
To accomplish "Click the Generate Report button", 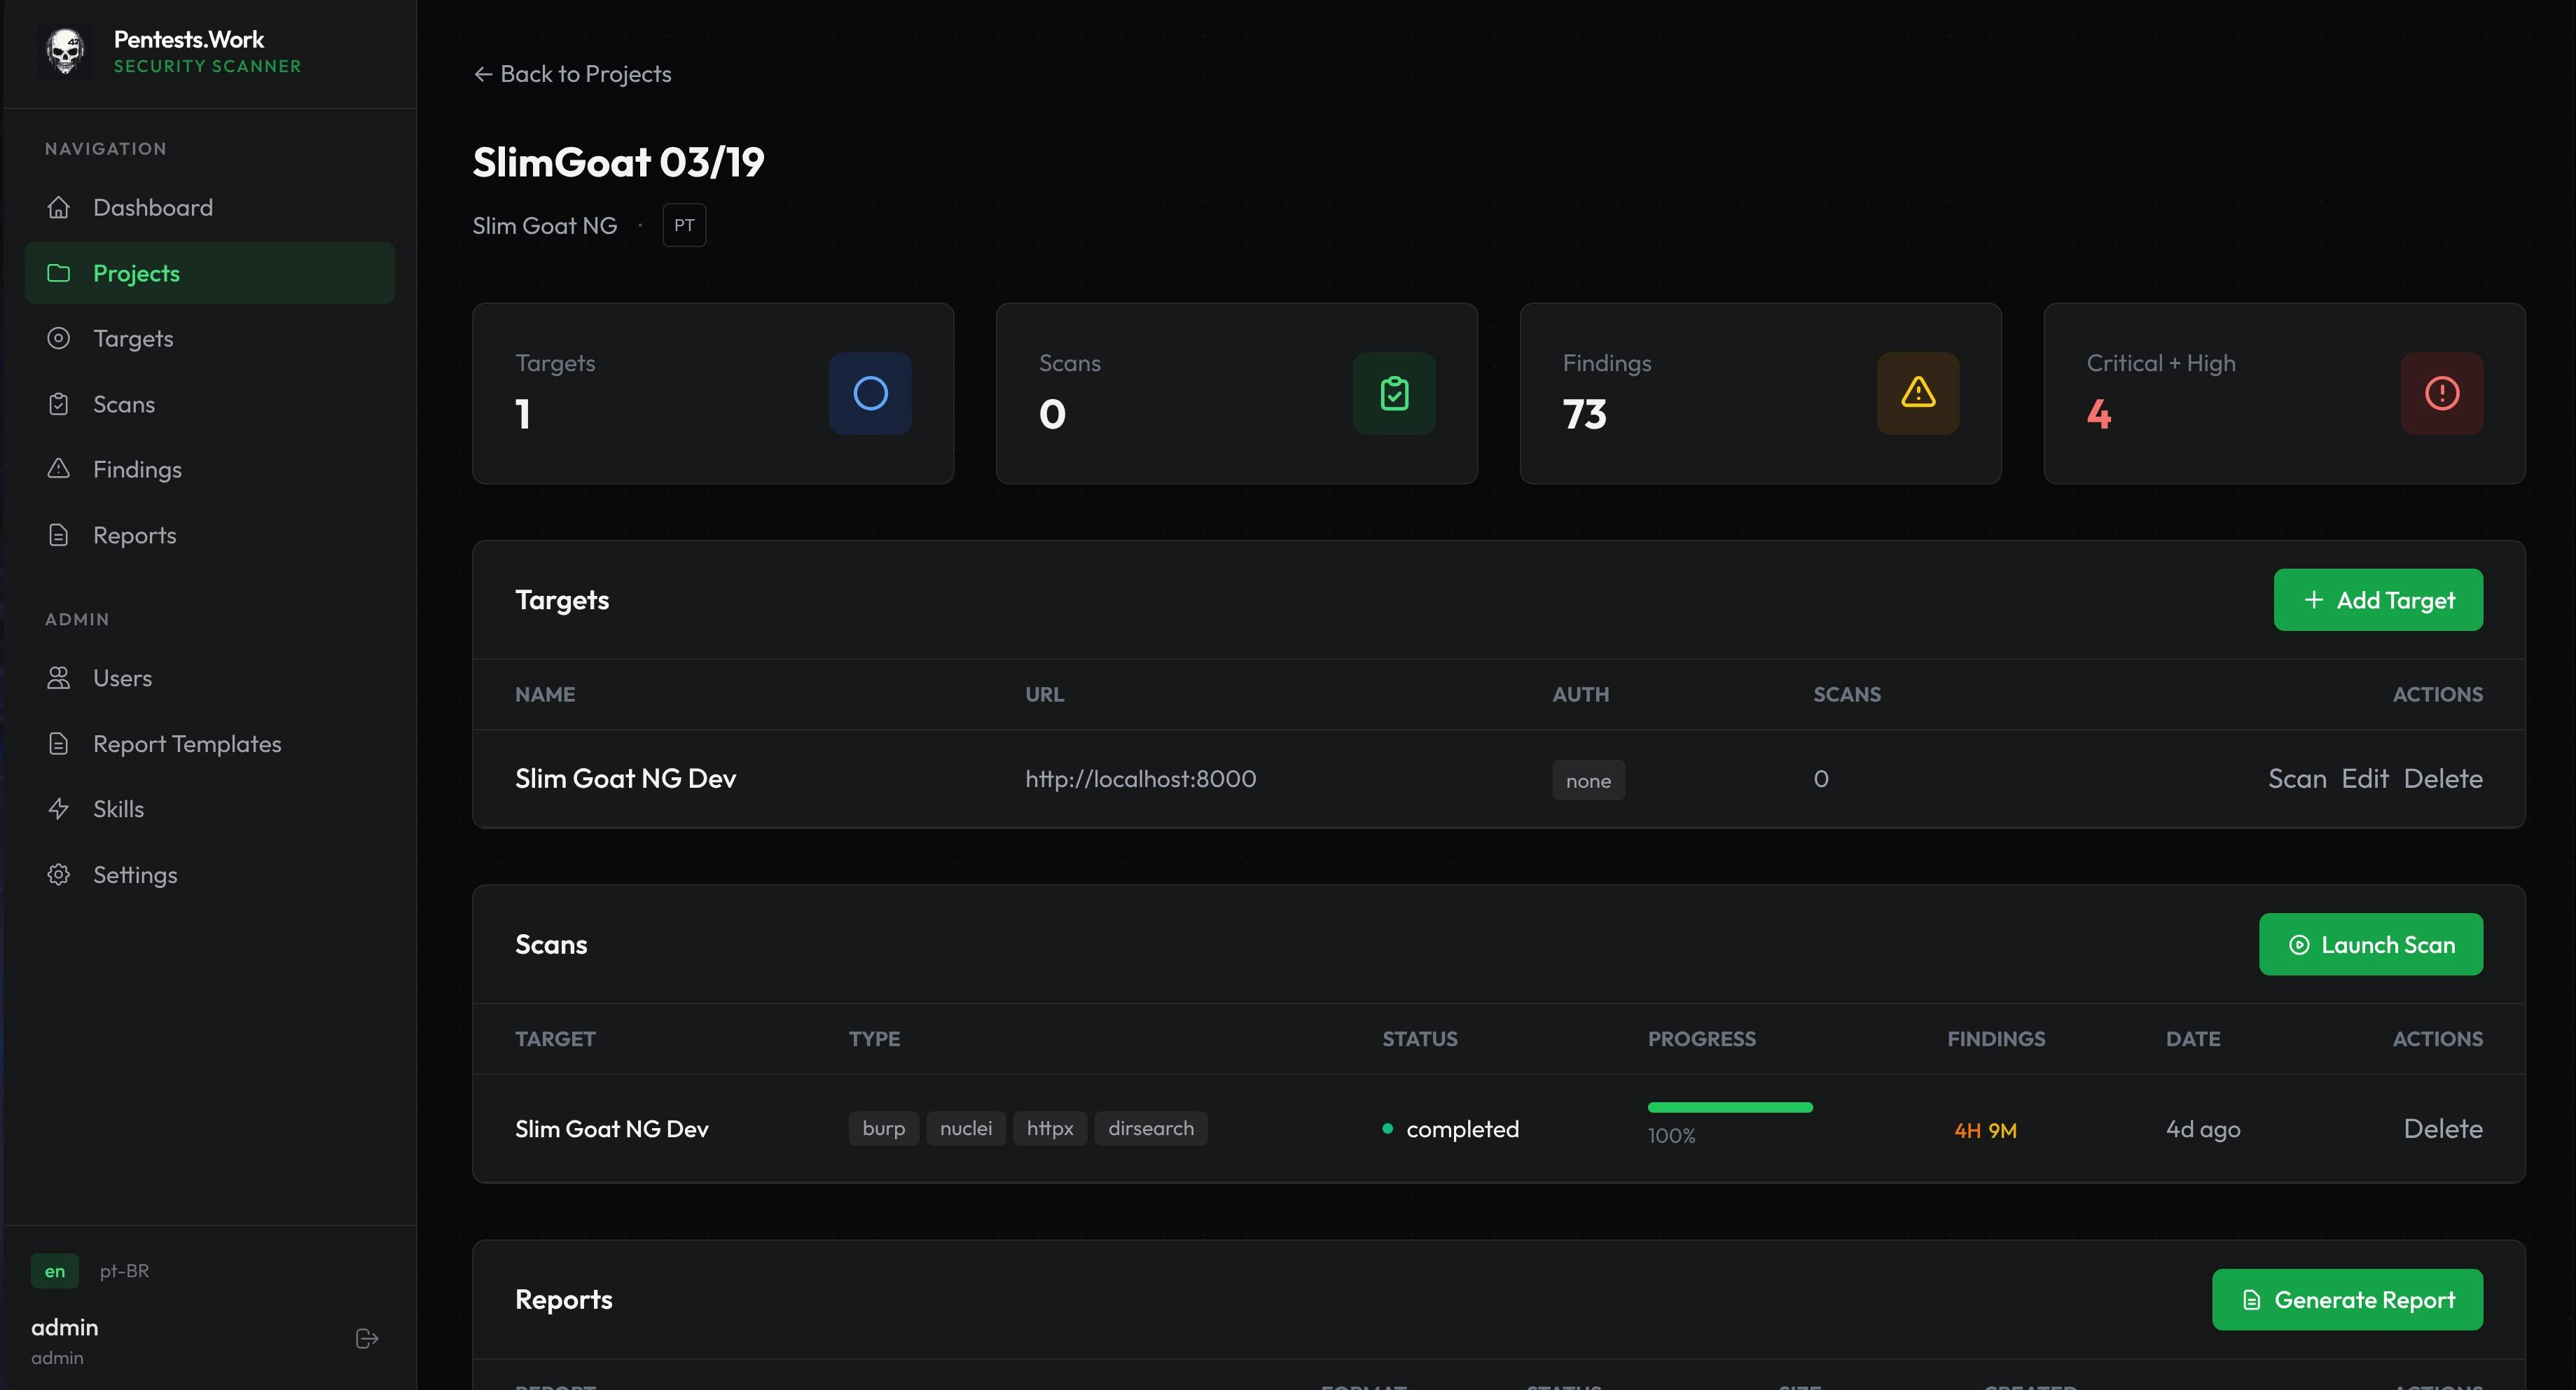I will [x=2347, y=1299].
